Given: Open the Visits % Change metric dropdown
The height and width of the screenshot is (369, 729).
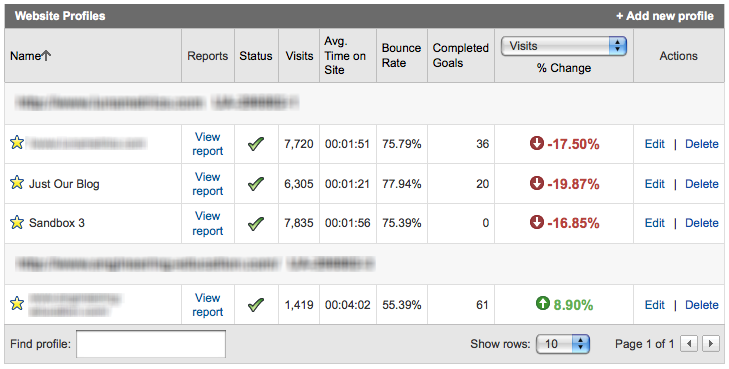Looking at the screenshot, I should [564, 46].
